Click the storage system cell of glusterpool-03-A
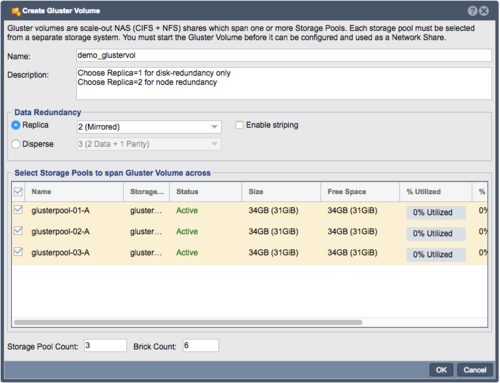 (146, 253)
